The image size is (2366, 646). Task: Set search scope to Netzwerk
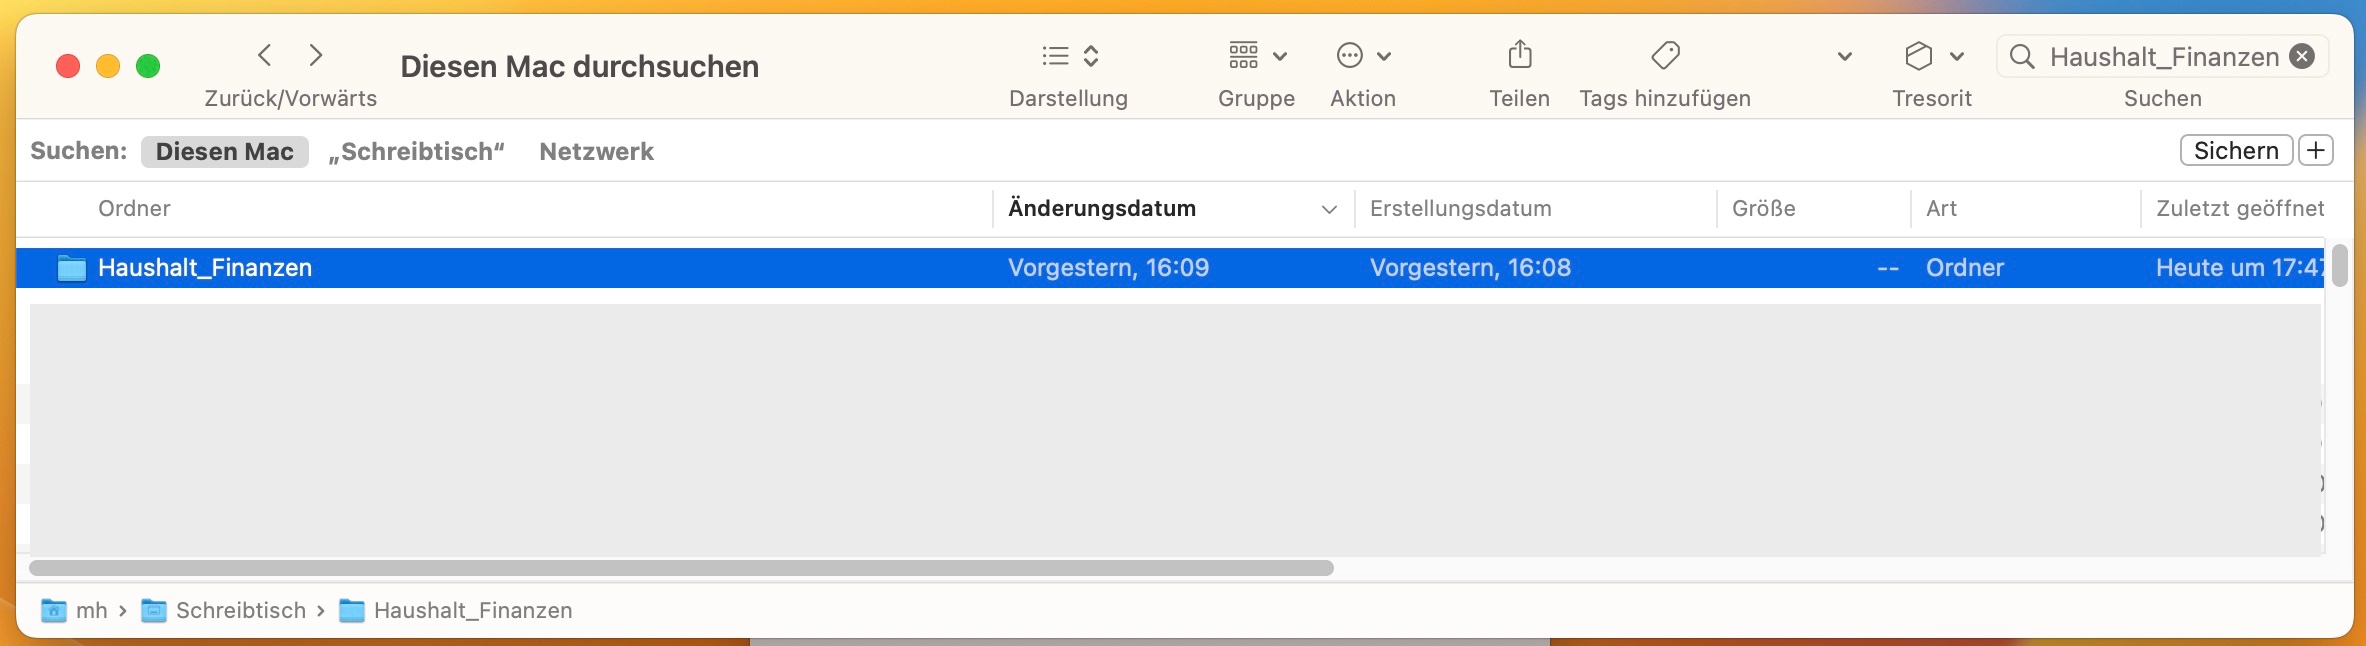596,152
